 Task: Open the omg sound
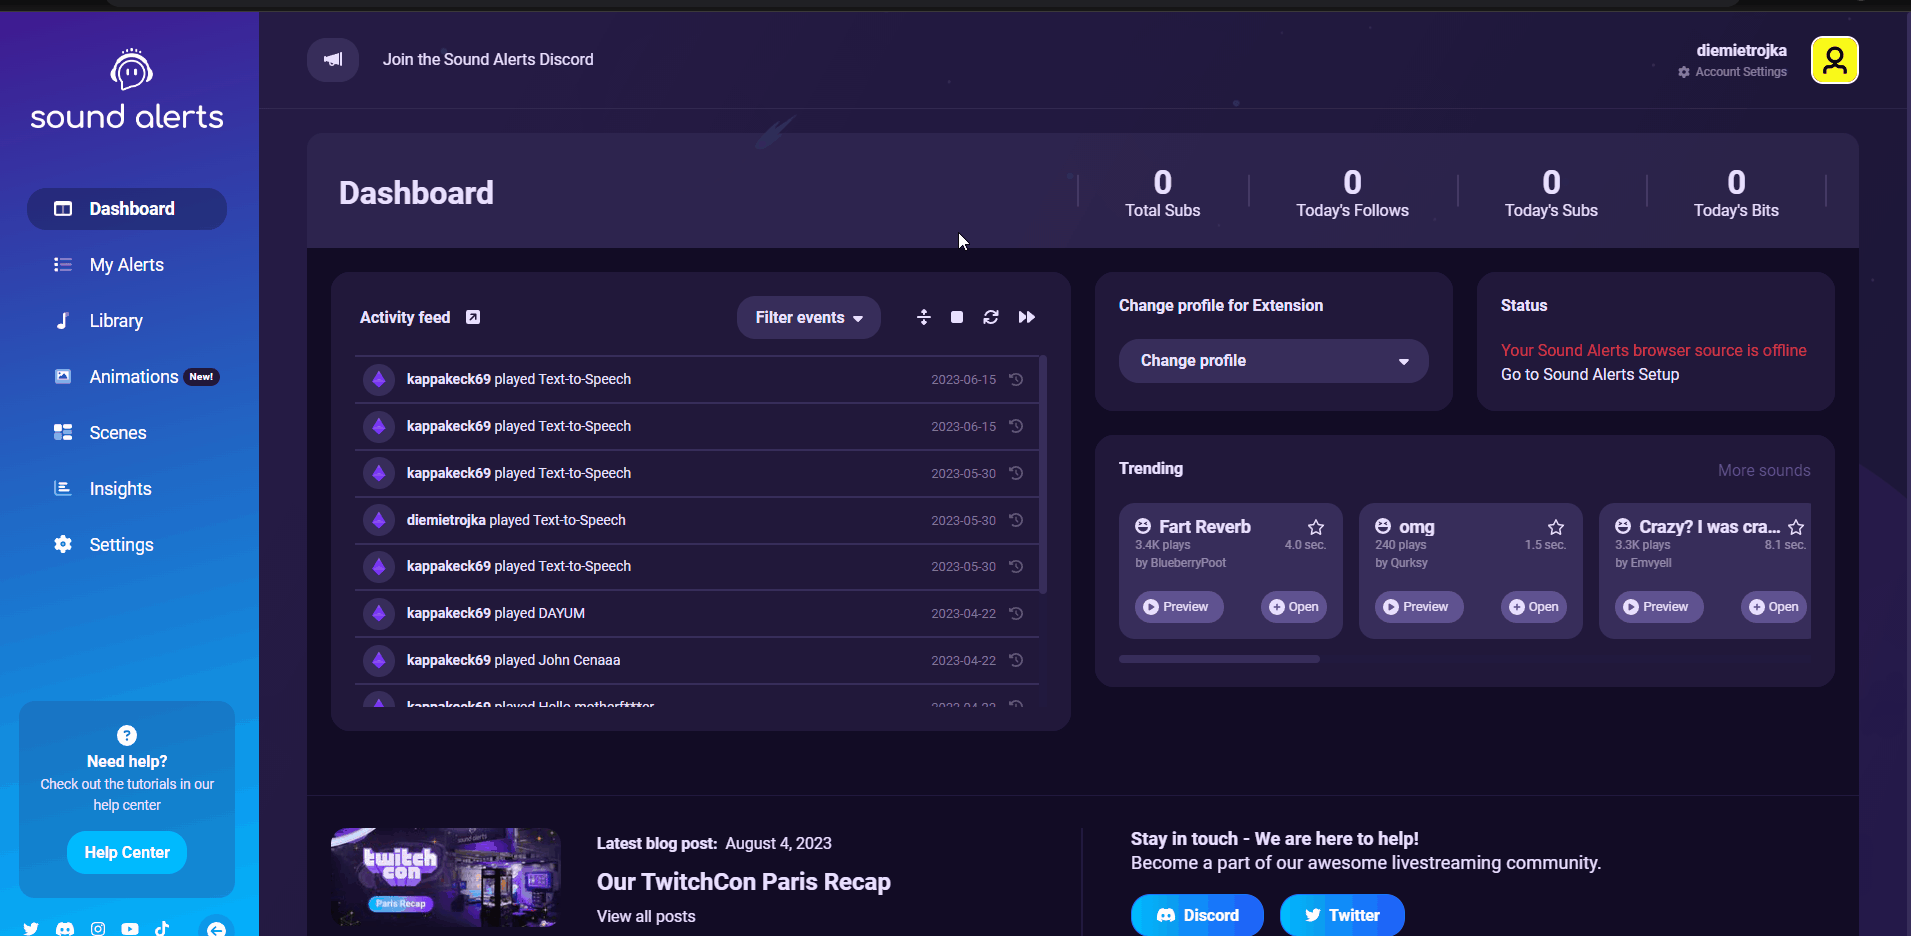[x=1534, y=607]
